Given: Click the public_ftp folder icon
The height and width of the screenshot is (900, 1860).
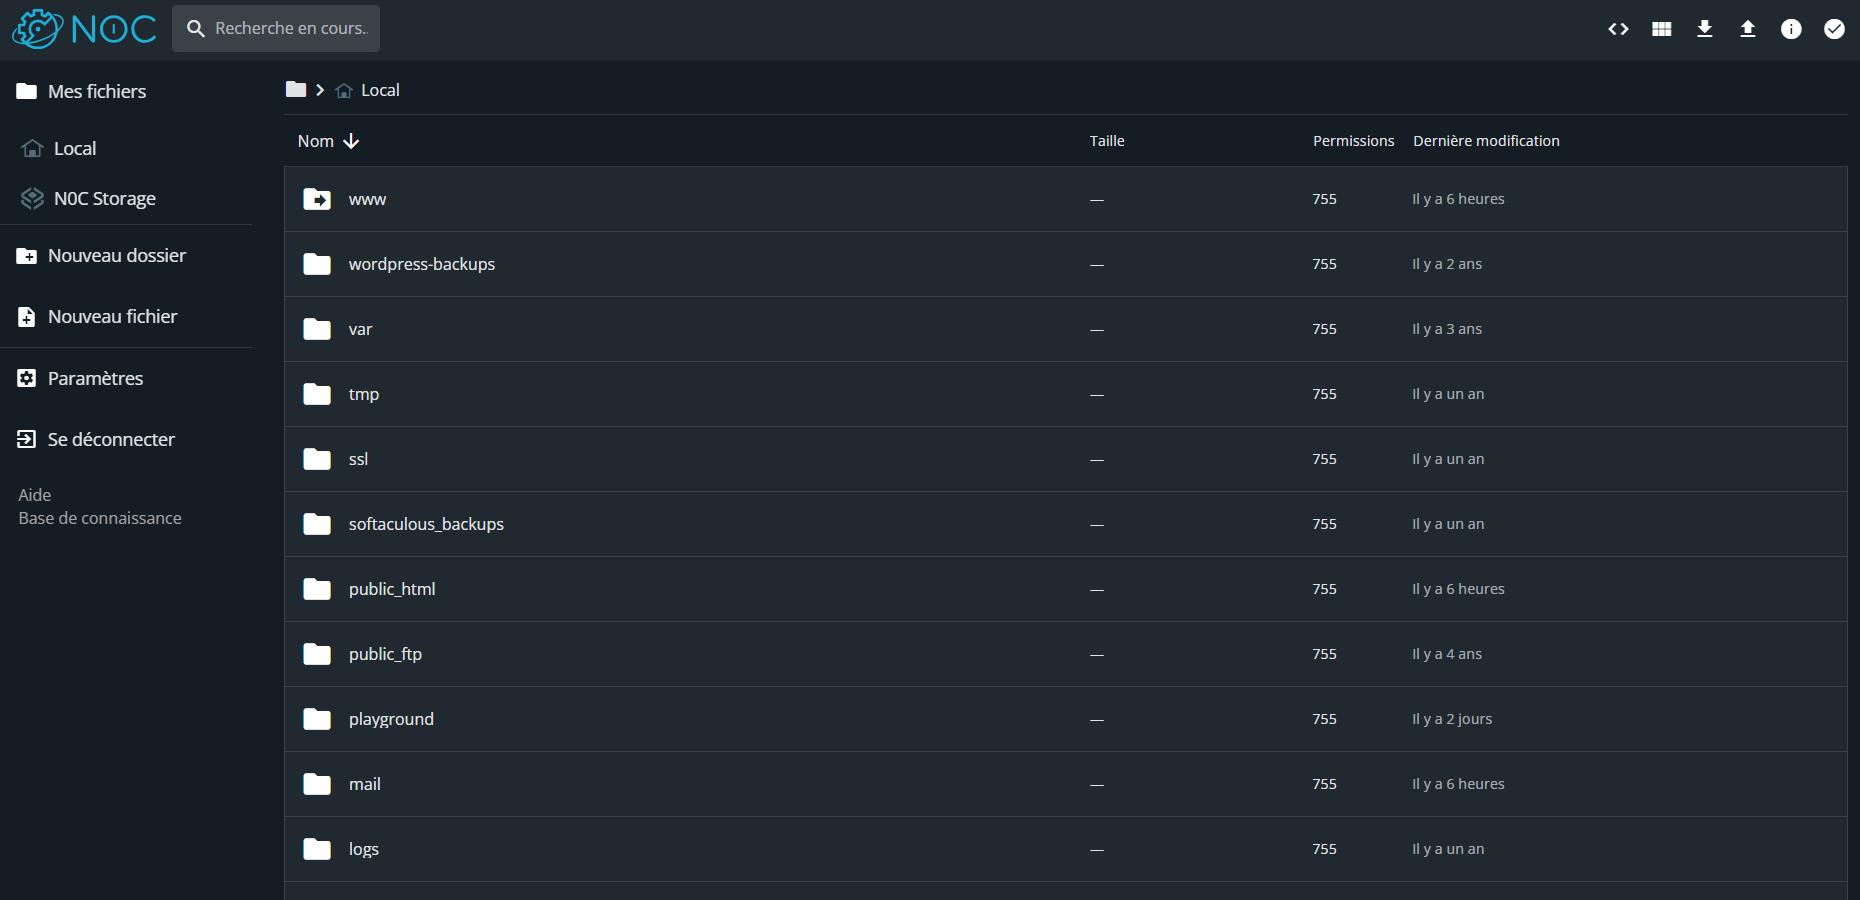Looking at the screenshot, I should click(317, 654).
